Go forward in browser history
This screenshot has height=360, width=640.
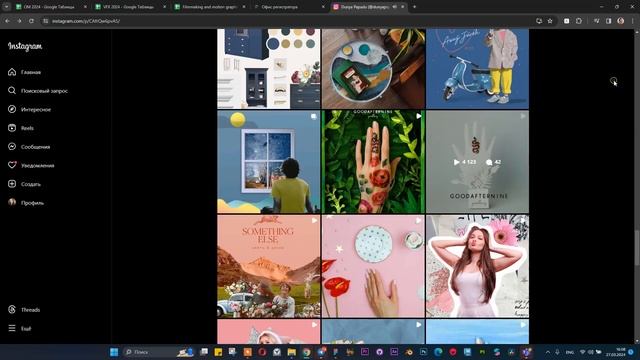(x=19, y=21)
